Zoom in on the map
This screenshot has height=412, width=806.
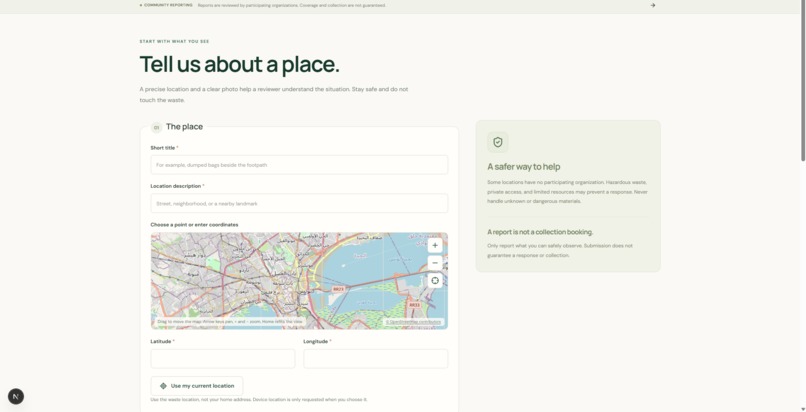tap(435, 246)
